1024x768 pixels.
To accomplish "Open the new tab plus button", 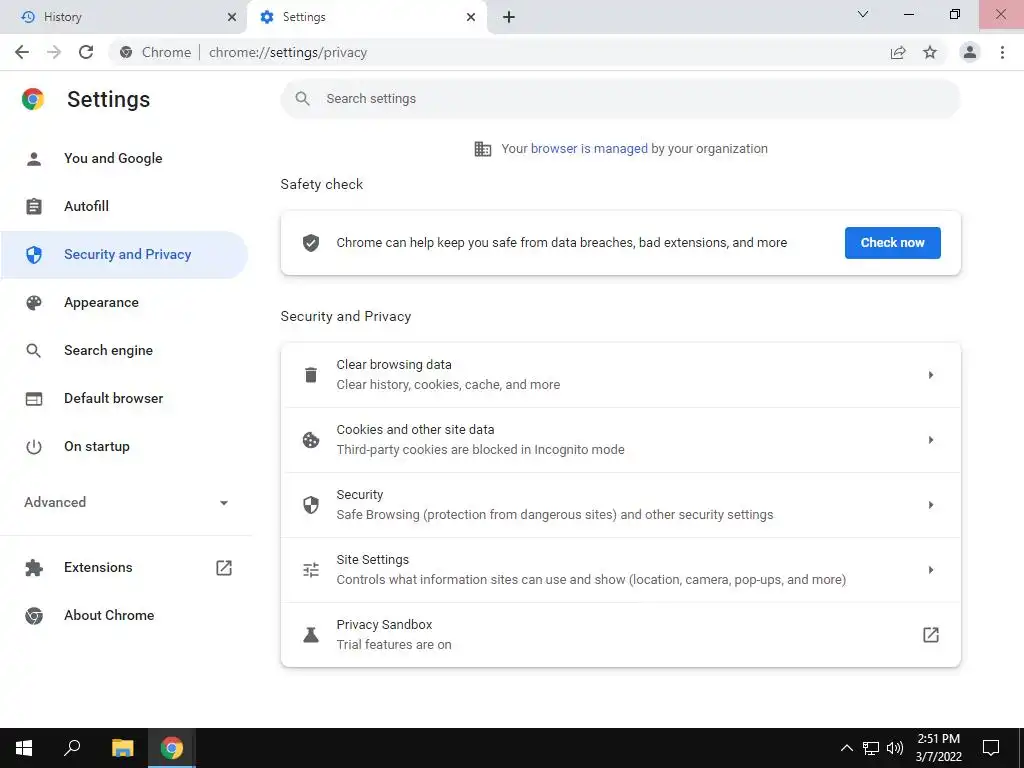I will [x=509, y=17].
